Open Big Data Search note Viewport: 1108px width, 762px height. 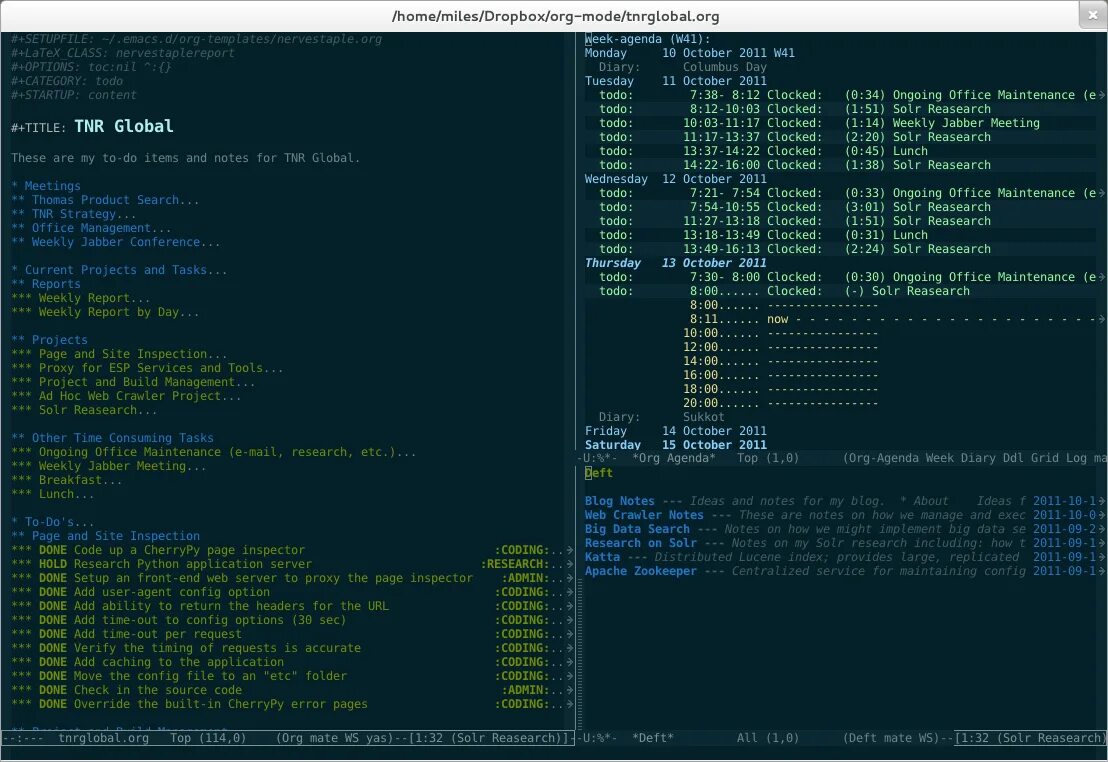tap(637, 529)
